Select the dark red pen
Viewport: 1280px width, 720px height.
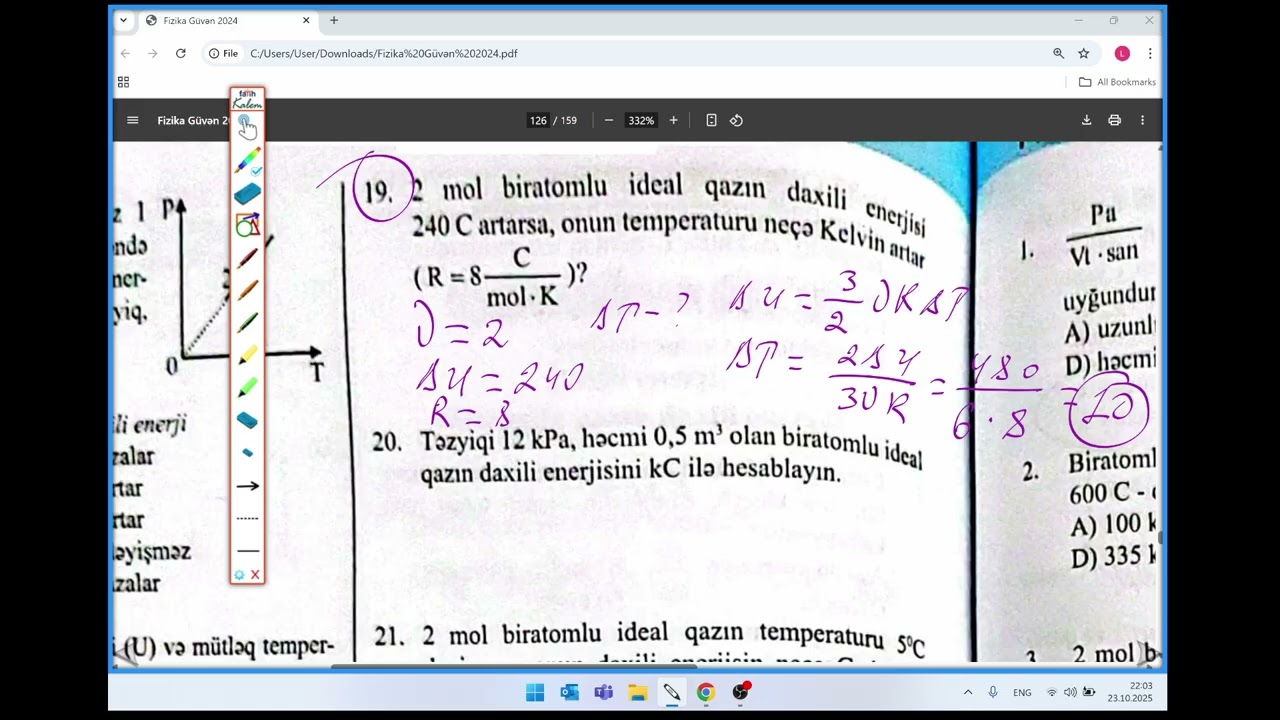(247, 258)
